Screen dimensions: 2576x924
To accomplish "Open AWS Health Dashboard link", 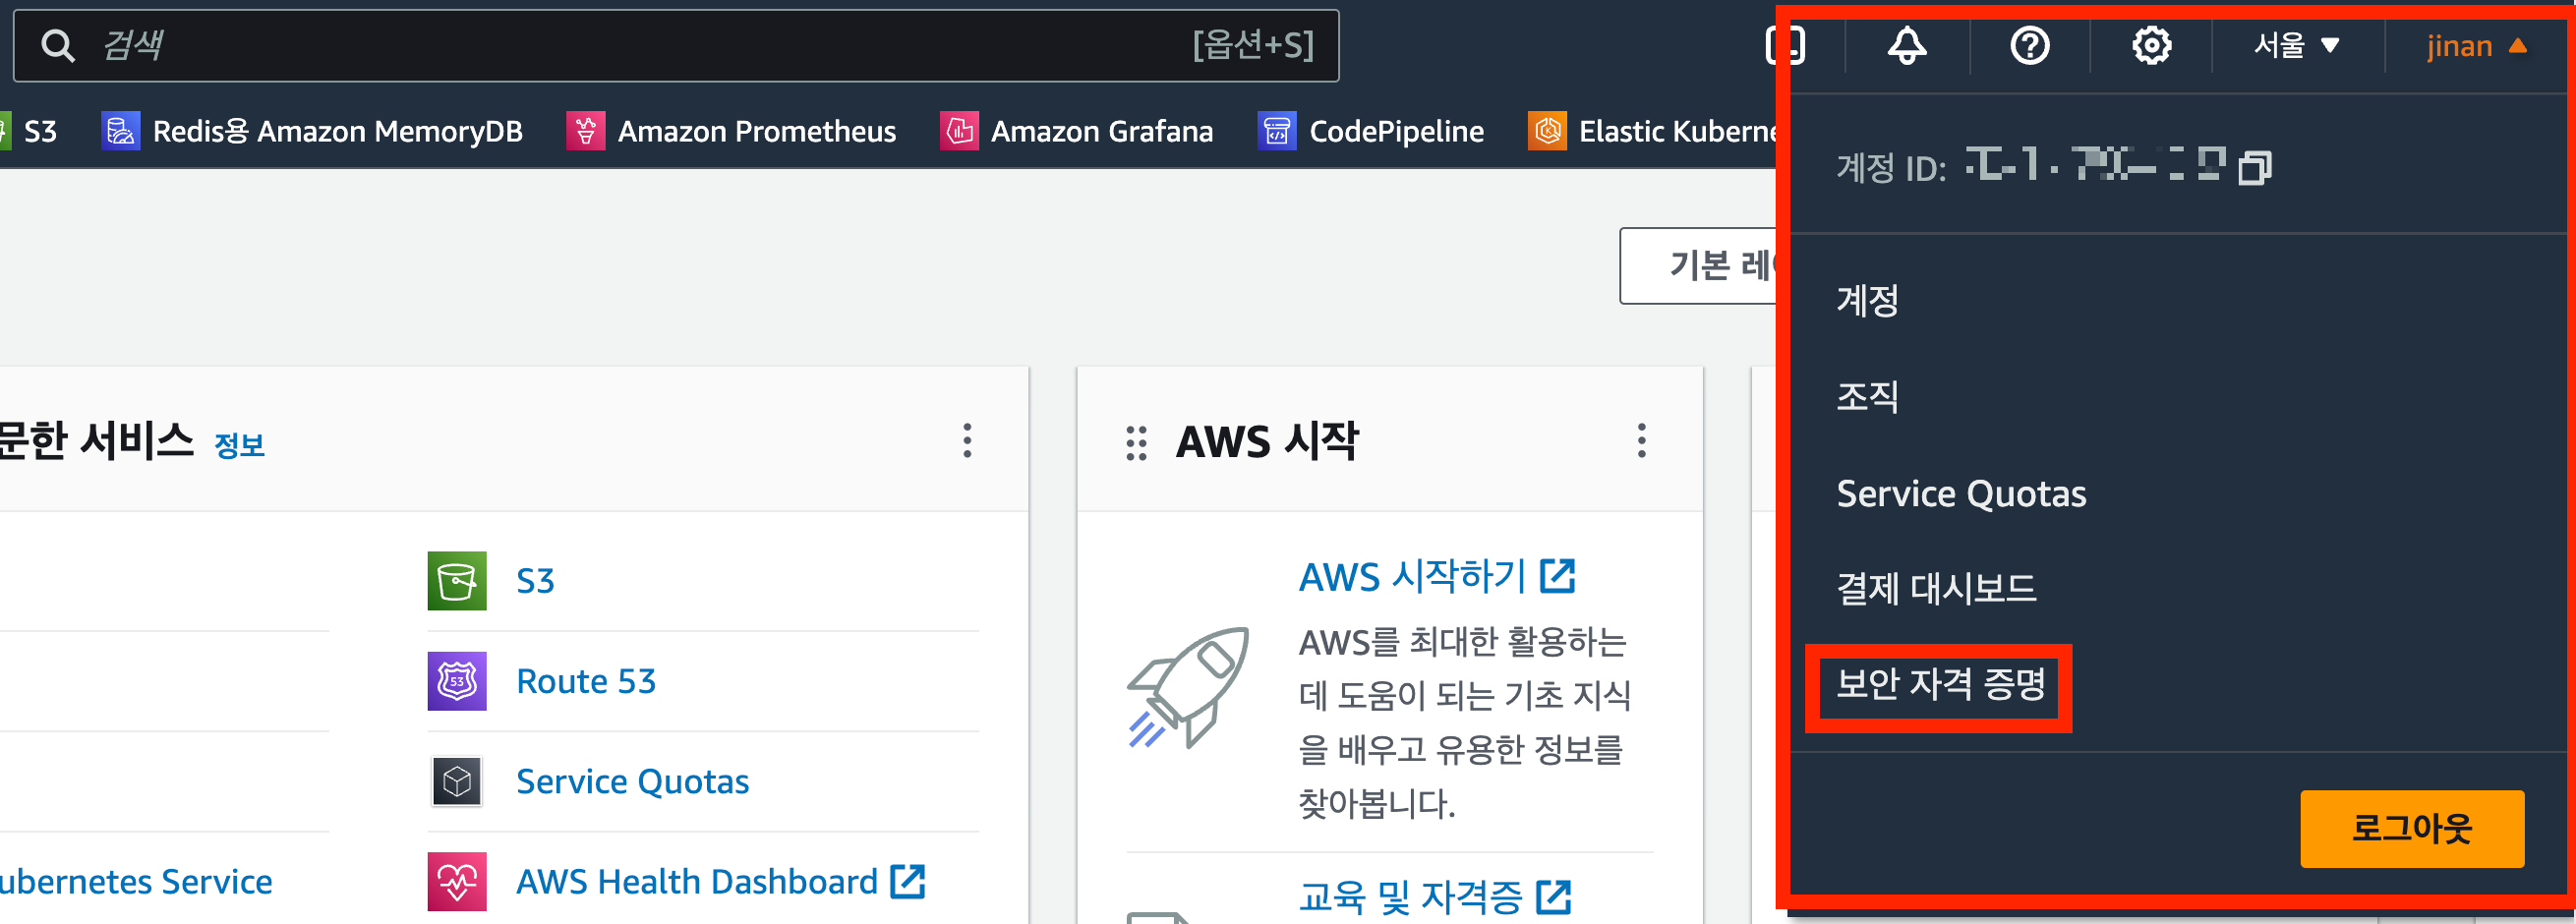I will click(x=696, y=881).
